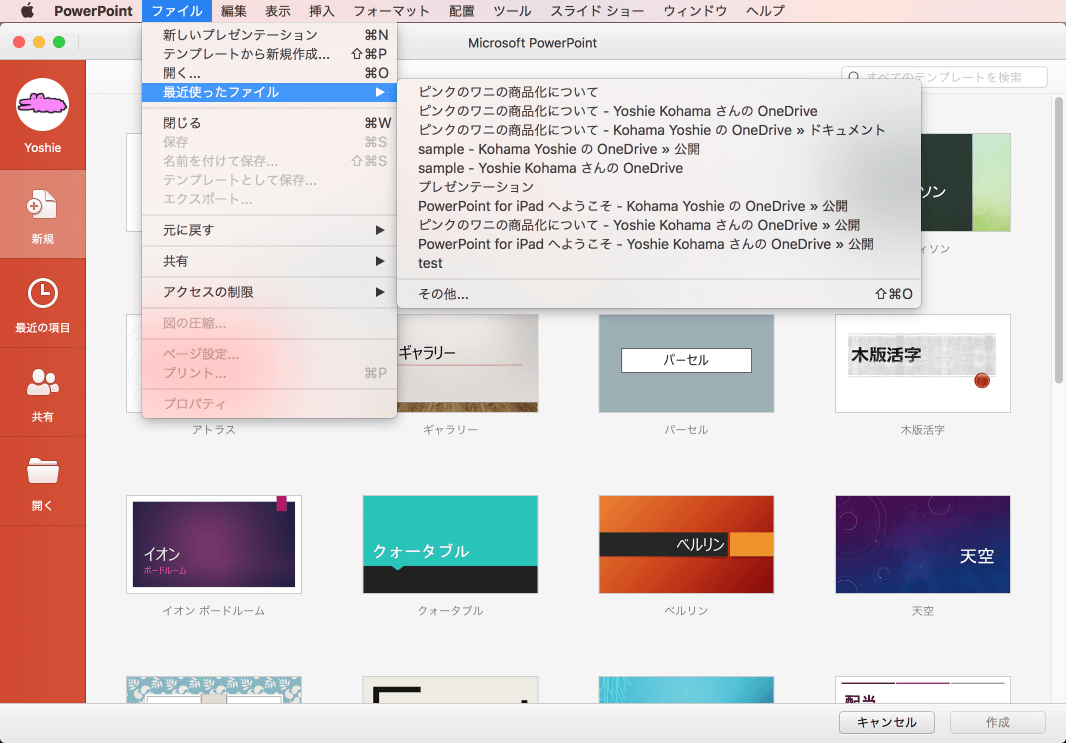Open the 挿入 menu
1066x743 pixels.
(x=322, y=11)
